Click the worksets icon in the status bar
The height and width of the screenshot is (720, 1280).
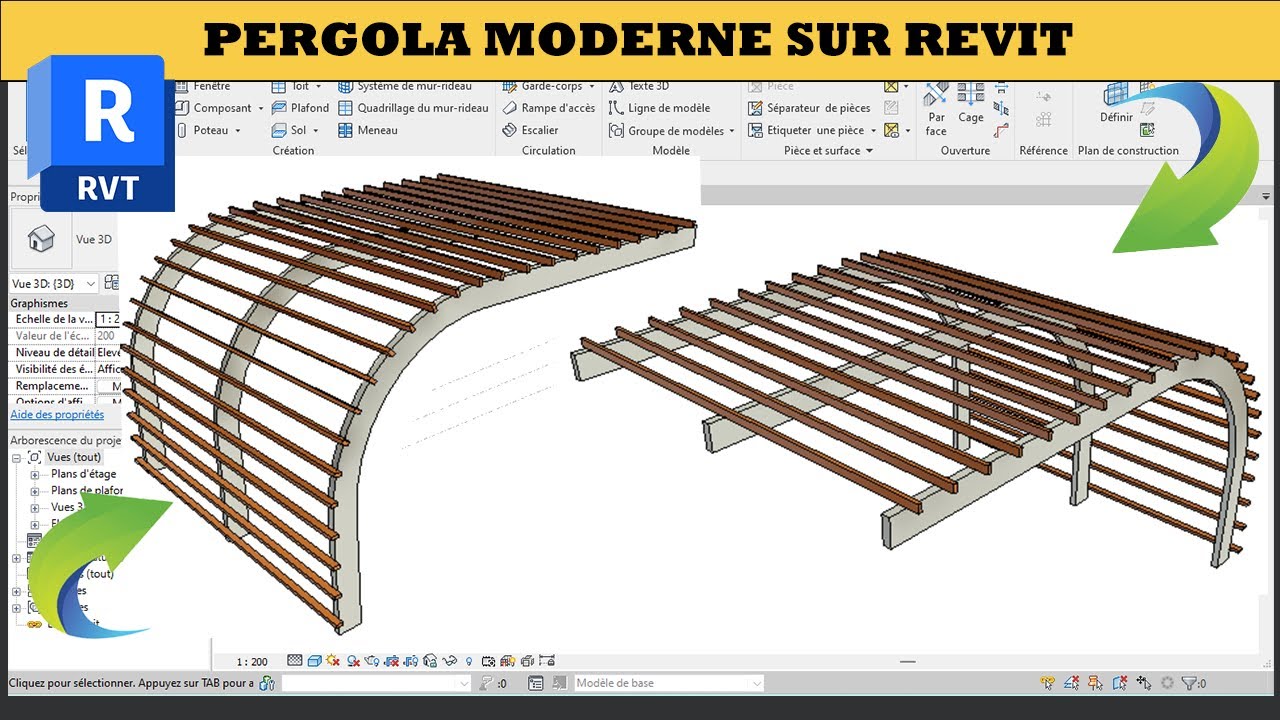coord(266,684)
